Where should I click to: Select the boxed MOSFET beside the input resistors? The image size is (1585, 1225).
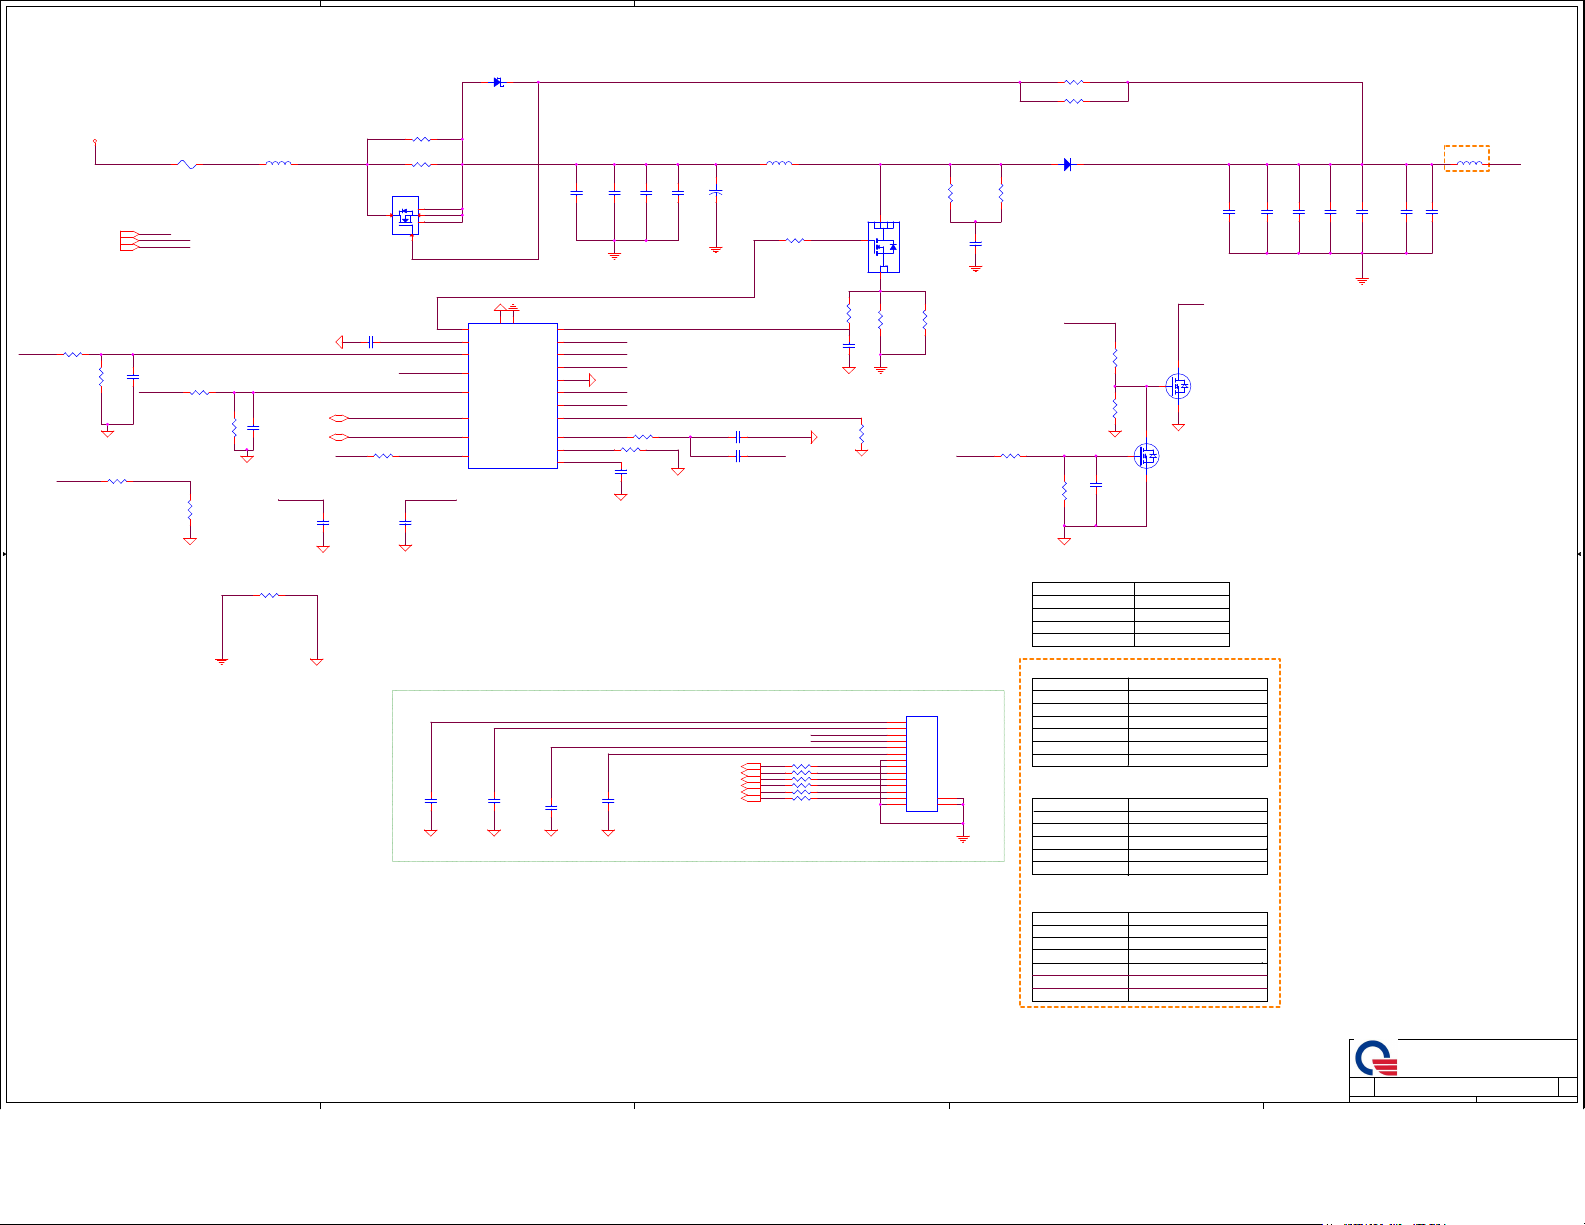pyautogui.click(x=405, y=215)
